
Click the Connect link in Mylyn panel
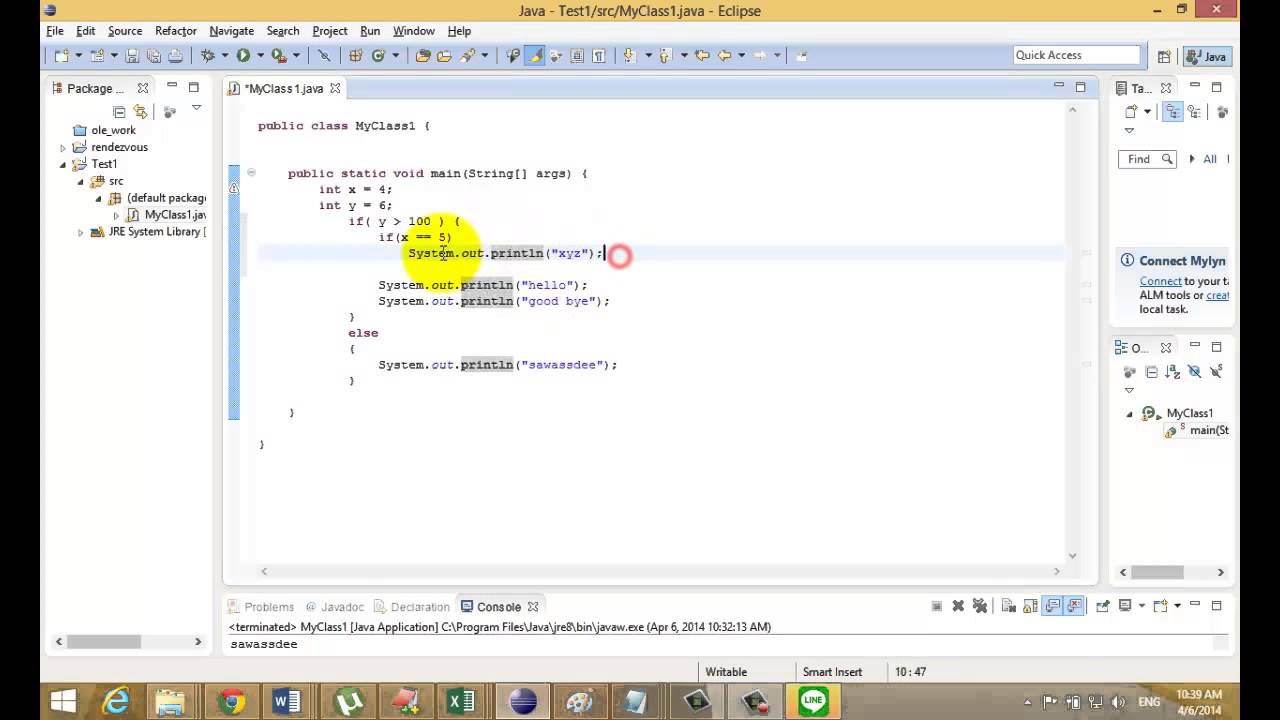click(1160, 281)
